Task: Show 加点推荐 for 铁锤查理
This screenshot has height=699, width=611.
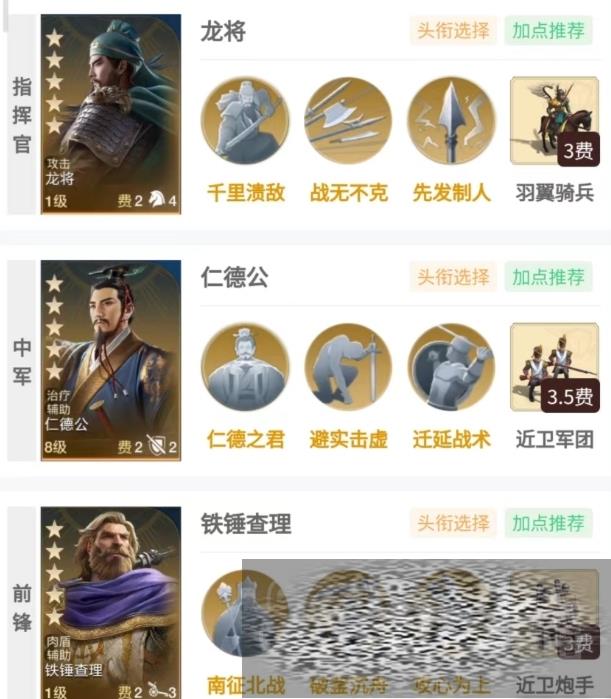Action: coord(548,523)
